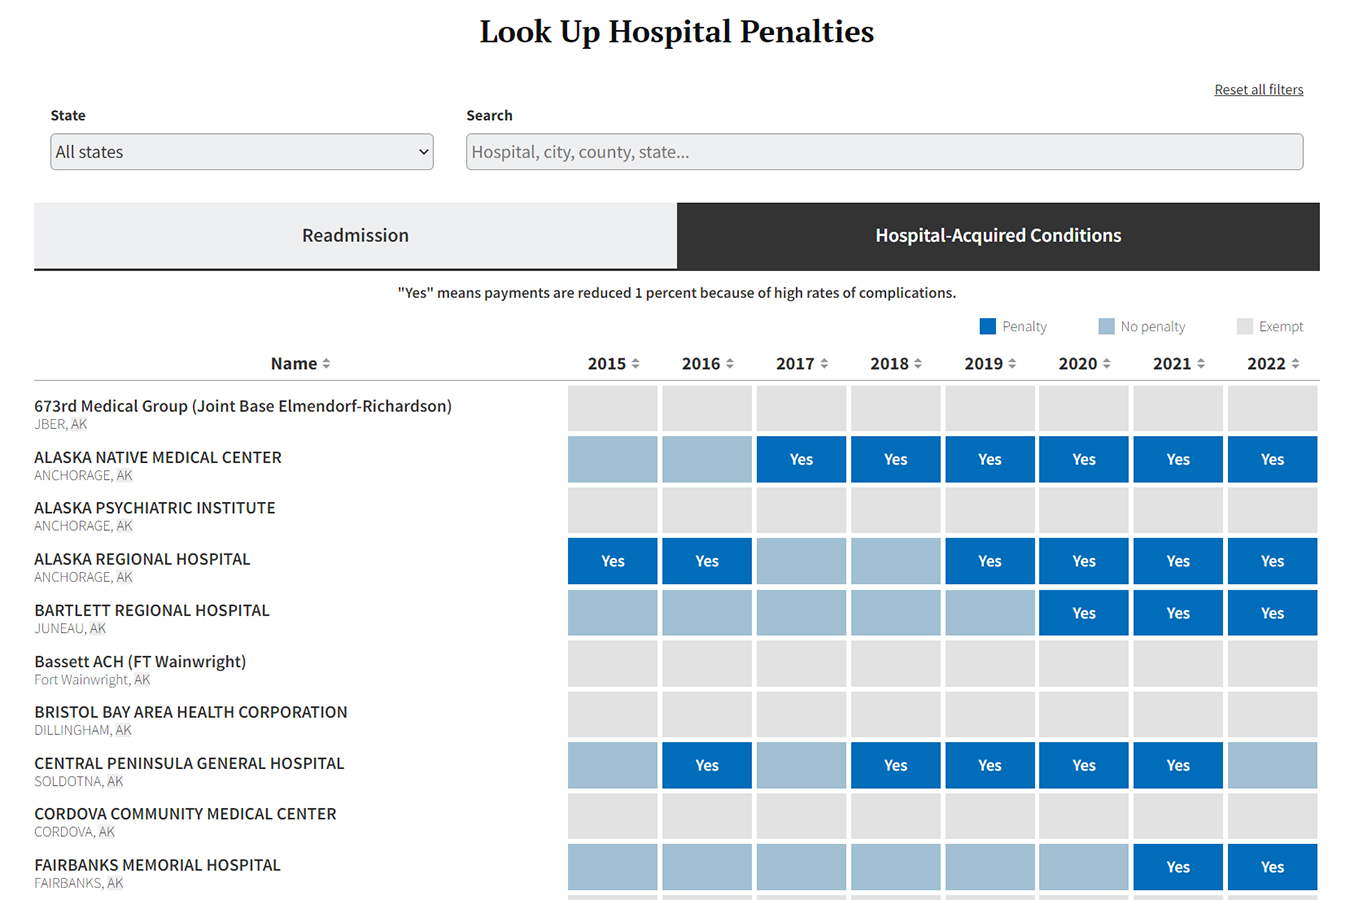Select the Hospital-Acquired Conditions tab
Image resolution: width=1350 pixels, height=900 pixels.
tap(997, 236)
